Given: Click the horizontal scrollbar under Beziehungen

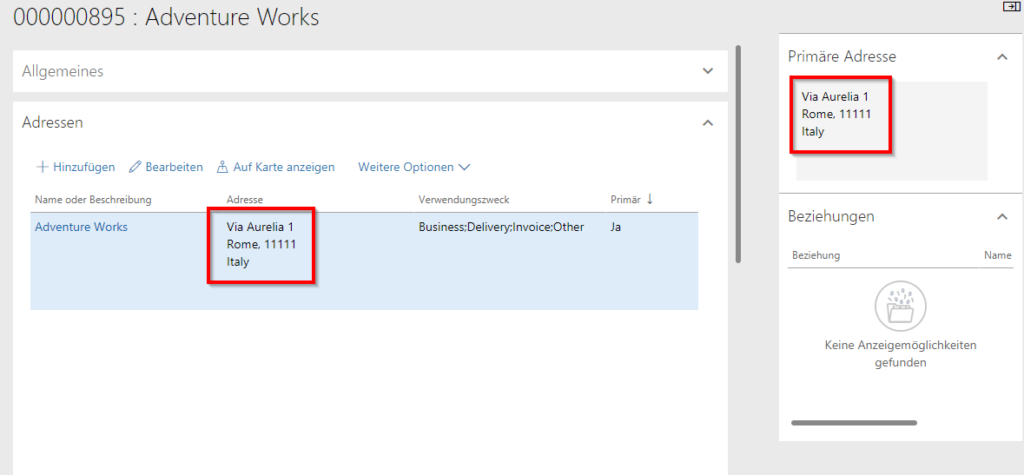Looking at the screenshot, I should click(x=853, y=423).
